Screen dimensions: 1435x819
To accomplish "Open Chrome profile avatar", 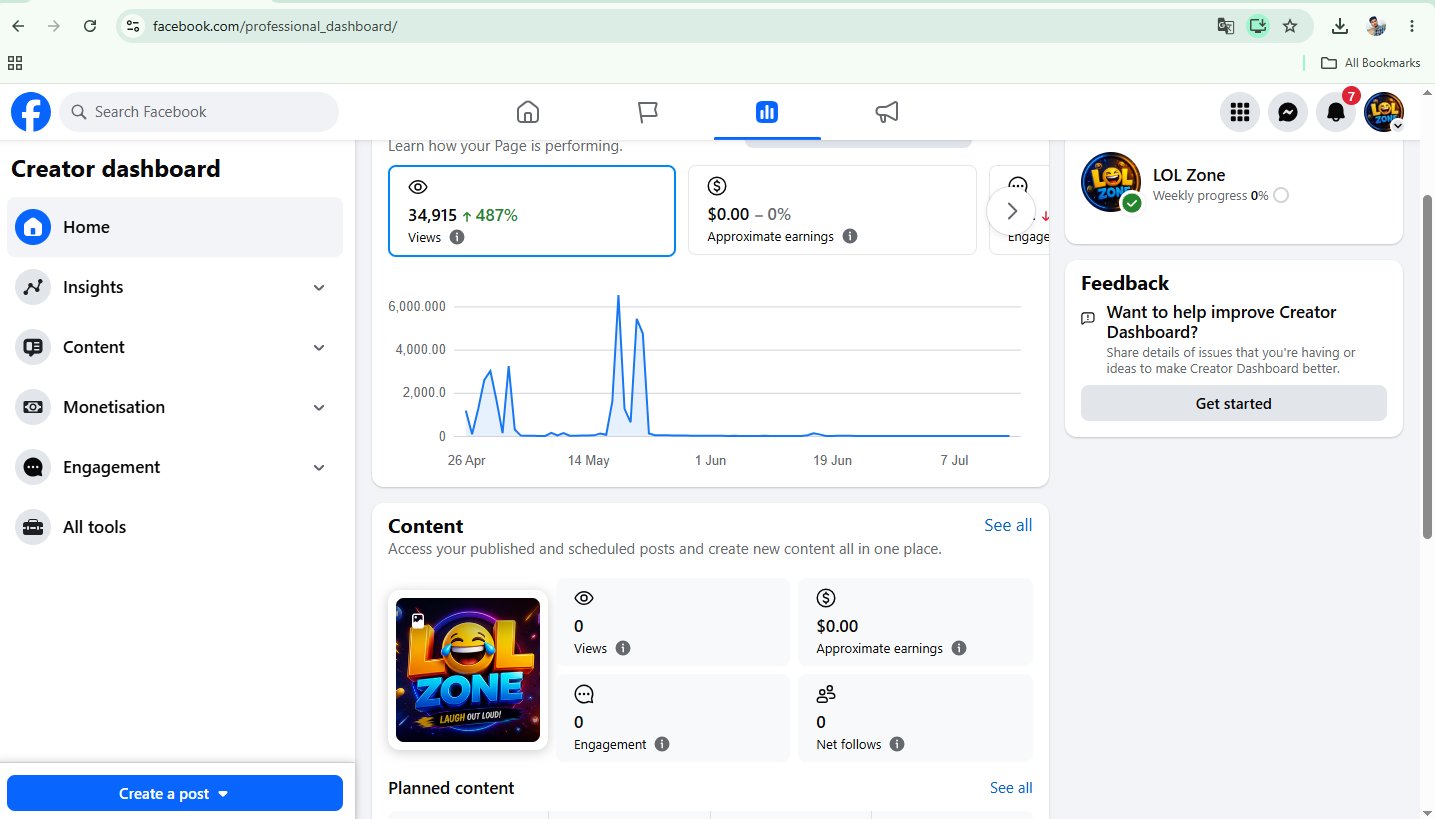I will [x=1376, y=26].
